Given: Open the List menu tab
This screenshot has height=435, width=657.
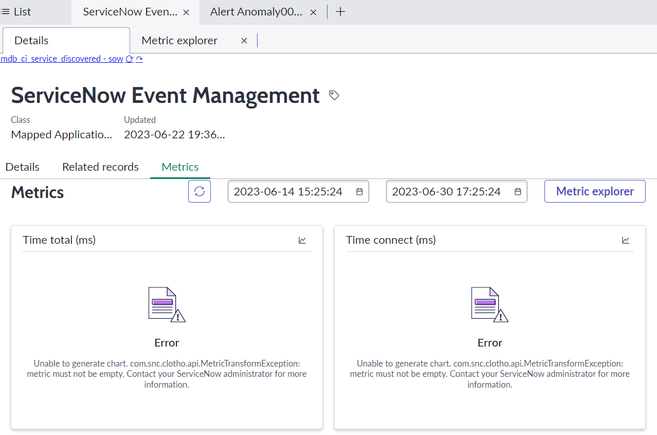Looking at the screenshot, I should [x=16, y=12].
